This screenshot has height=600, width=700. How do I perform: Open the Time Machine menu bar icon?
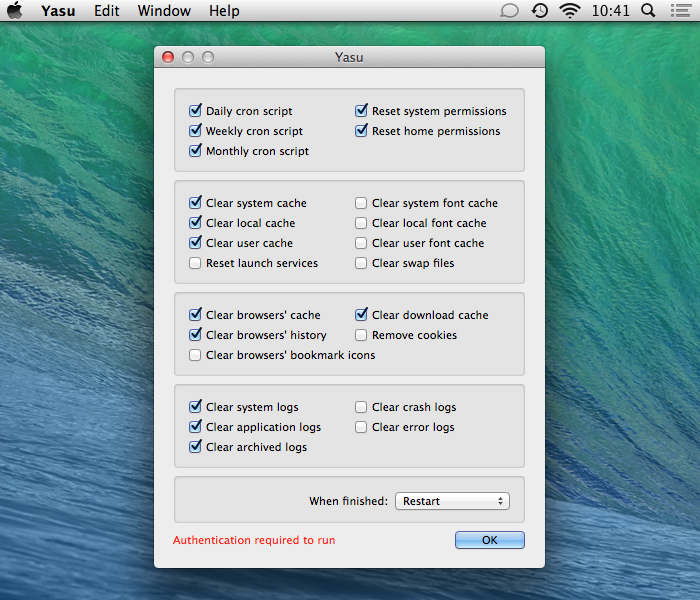point(540,10)
